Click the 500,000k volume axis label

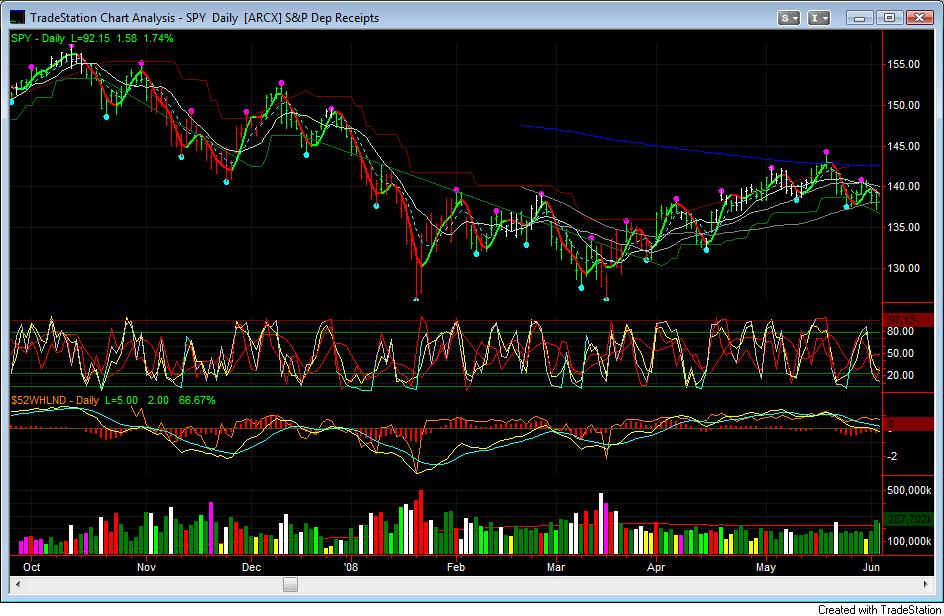[909, 491]
